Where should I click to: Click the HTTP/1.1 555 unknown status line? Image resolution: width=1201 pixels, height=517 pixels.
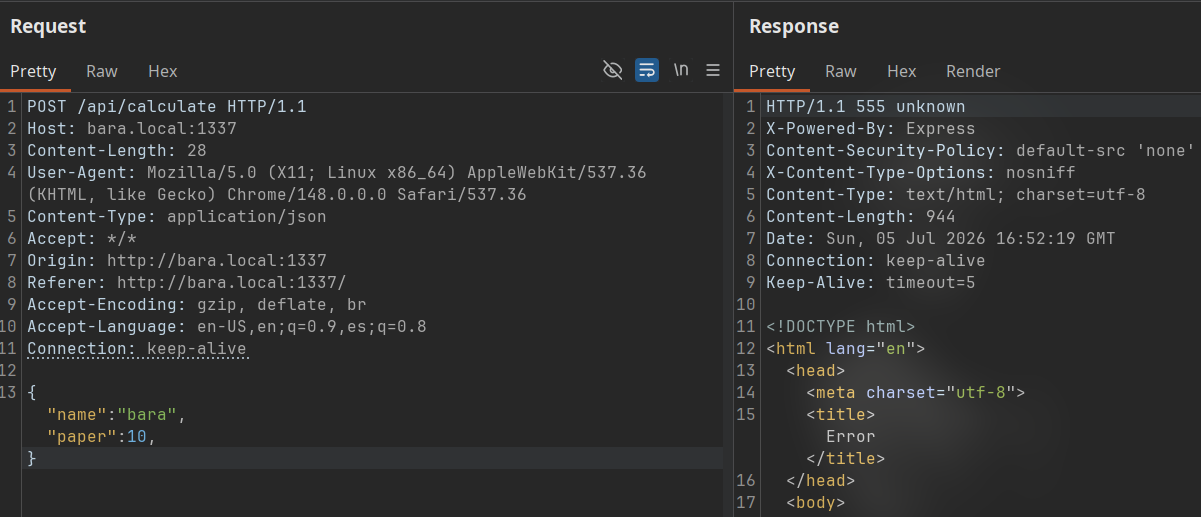tap(866, 106)
